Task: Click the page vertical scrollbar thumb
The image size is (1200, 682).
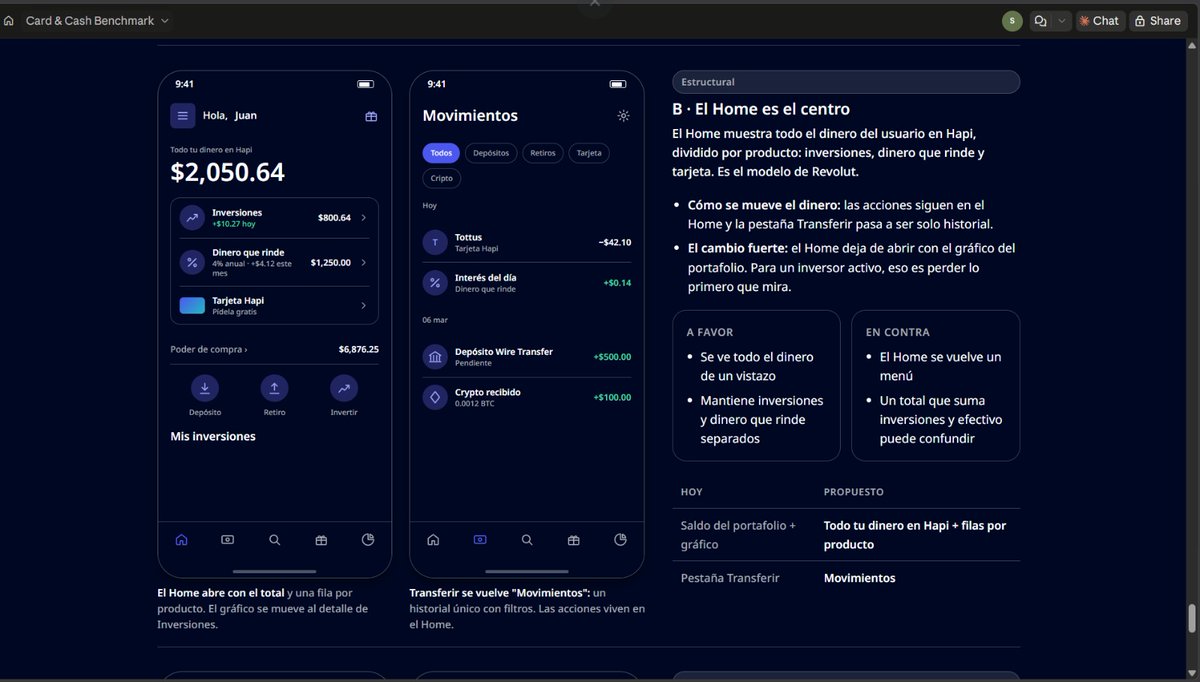Action: click(x=1190, y=619)
